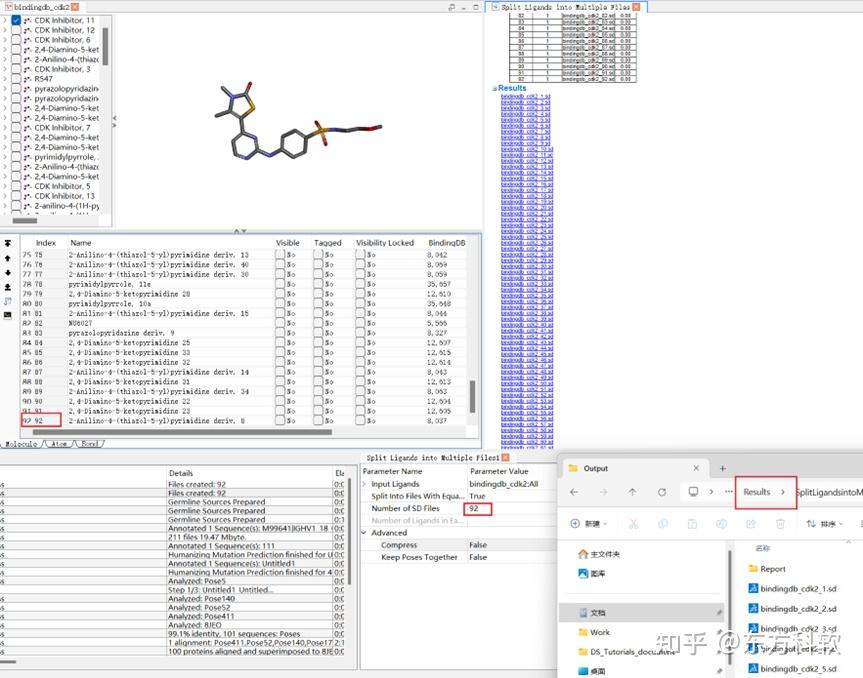Click the trash Delete icon in Explorer toolbar
Image resolution: width=863 pixels, height=678 pixels.
point(781,524)
